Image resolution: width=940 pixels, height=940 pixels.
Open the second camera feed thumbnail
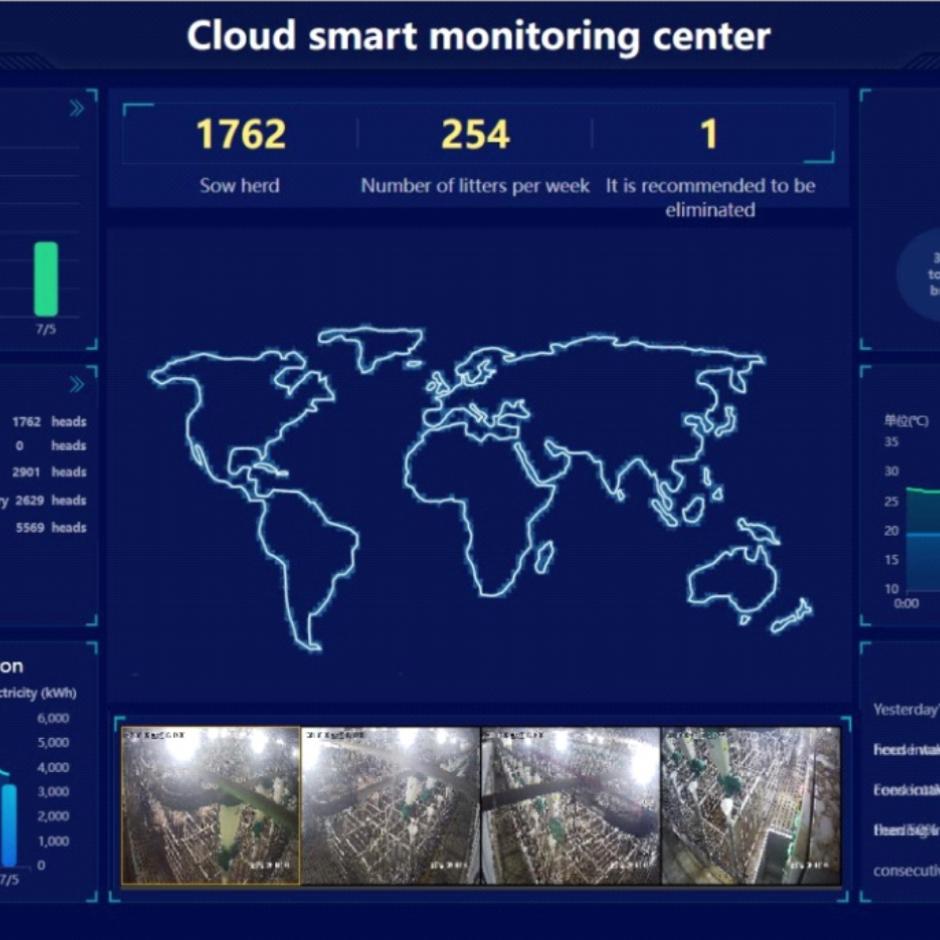click(x=390, y=805)
